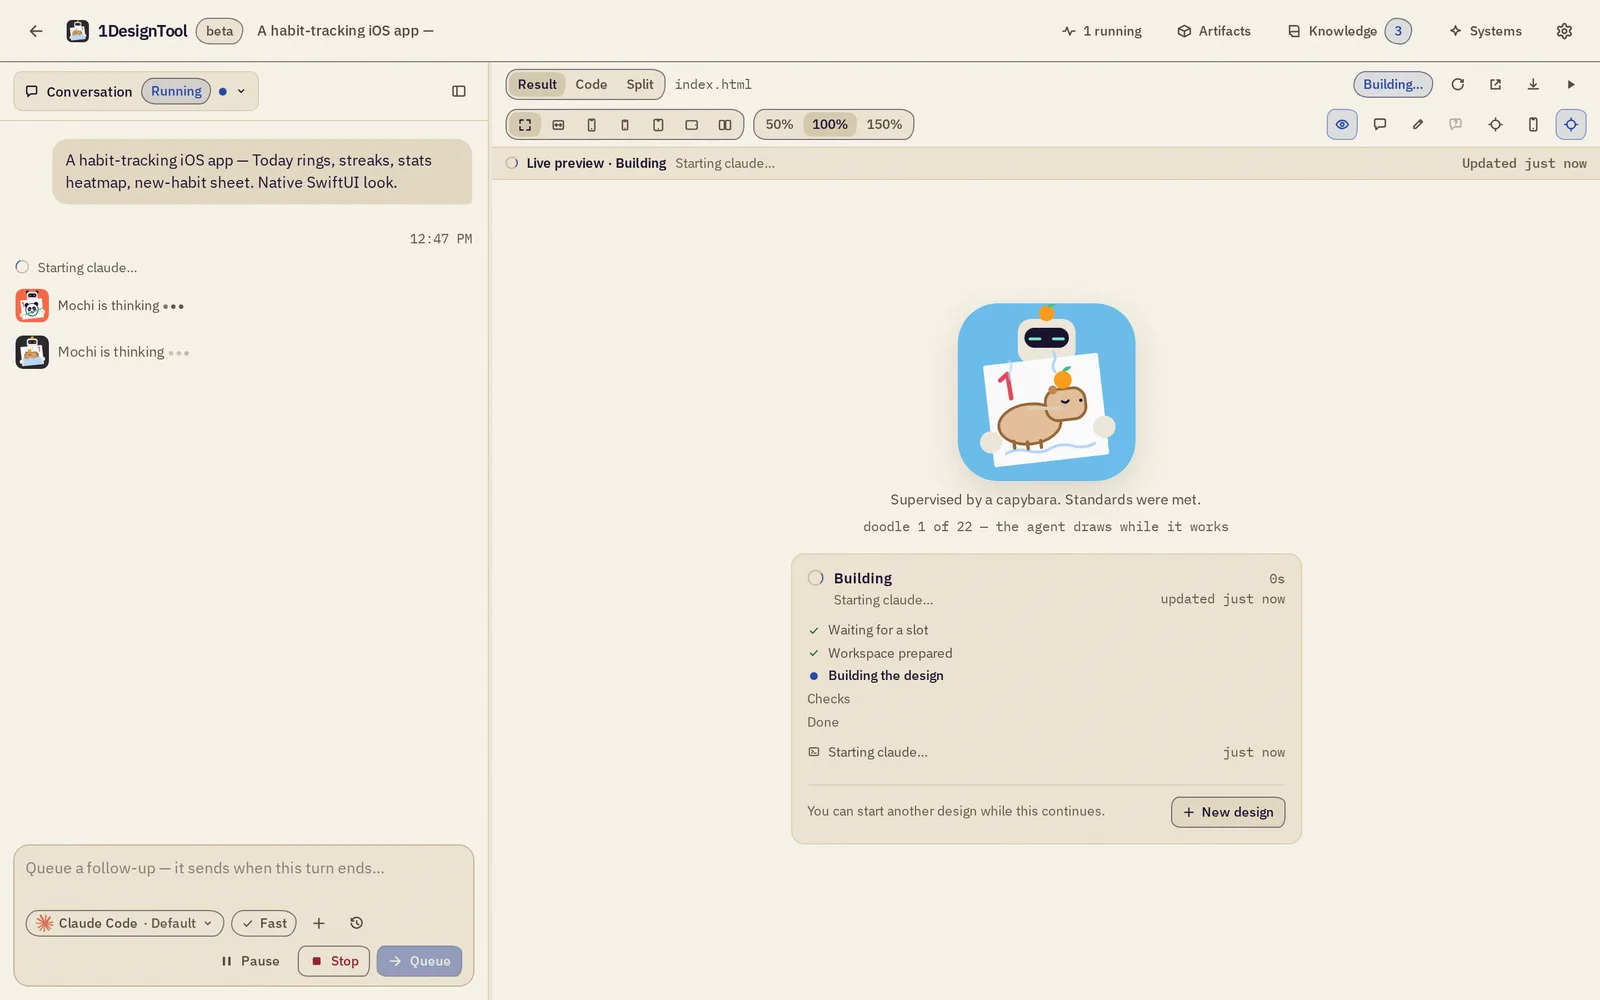Image resolution: width=1600 pixels, height=1000 pixels.
Task: Set zoom to 100%
Action: [x=830, y=125]
